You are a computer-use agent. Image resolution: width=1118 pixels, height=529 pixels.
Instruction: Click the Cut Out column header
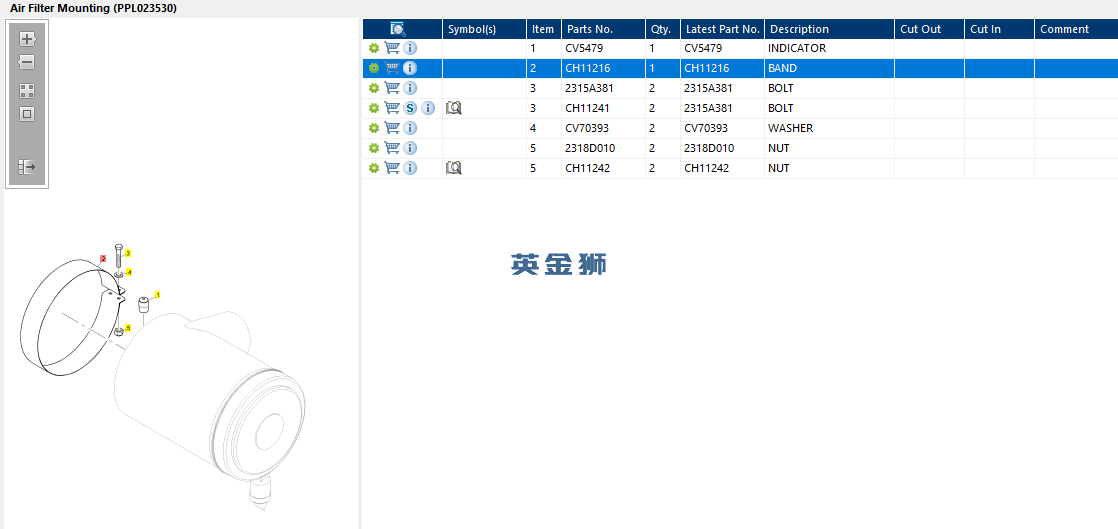(929, 29)
